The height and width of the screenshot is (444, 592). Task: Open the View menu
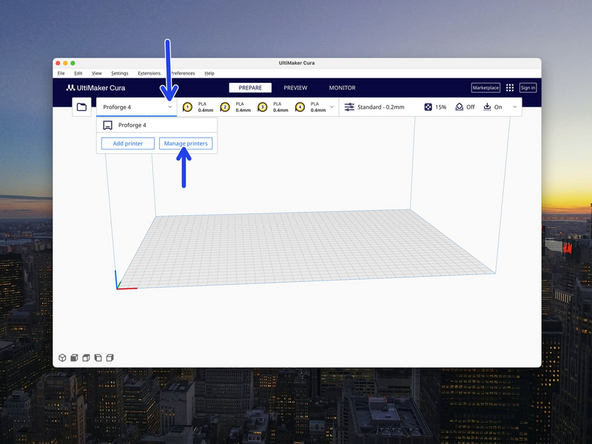pos(97,73)
